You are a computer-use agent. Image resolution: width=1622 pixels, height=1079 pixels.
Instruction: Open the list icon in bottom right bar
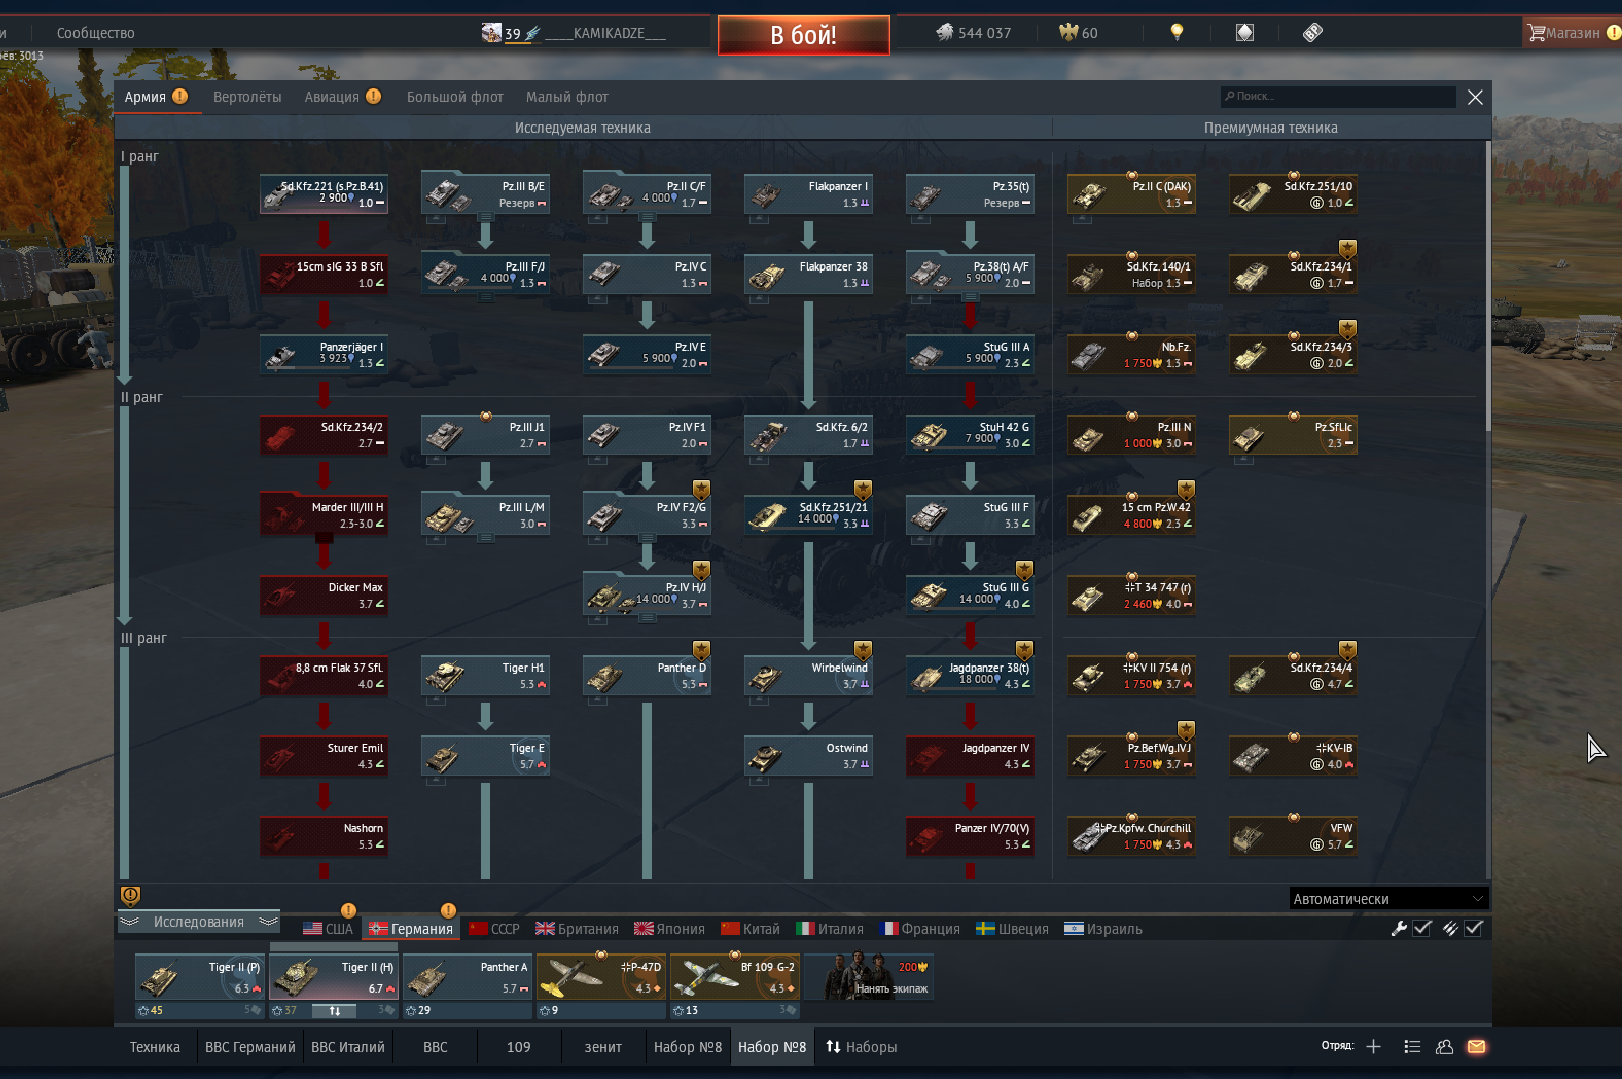pos(1412,1046)
